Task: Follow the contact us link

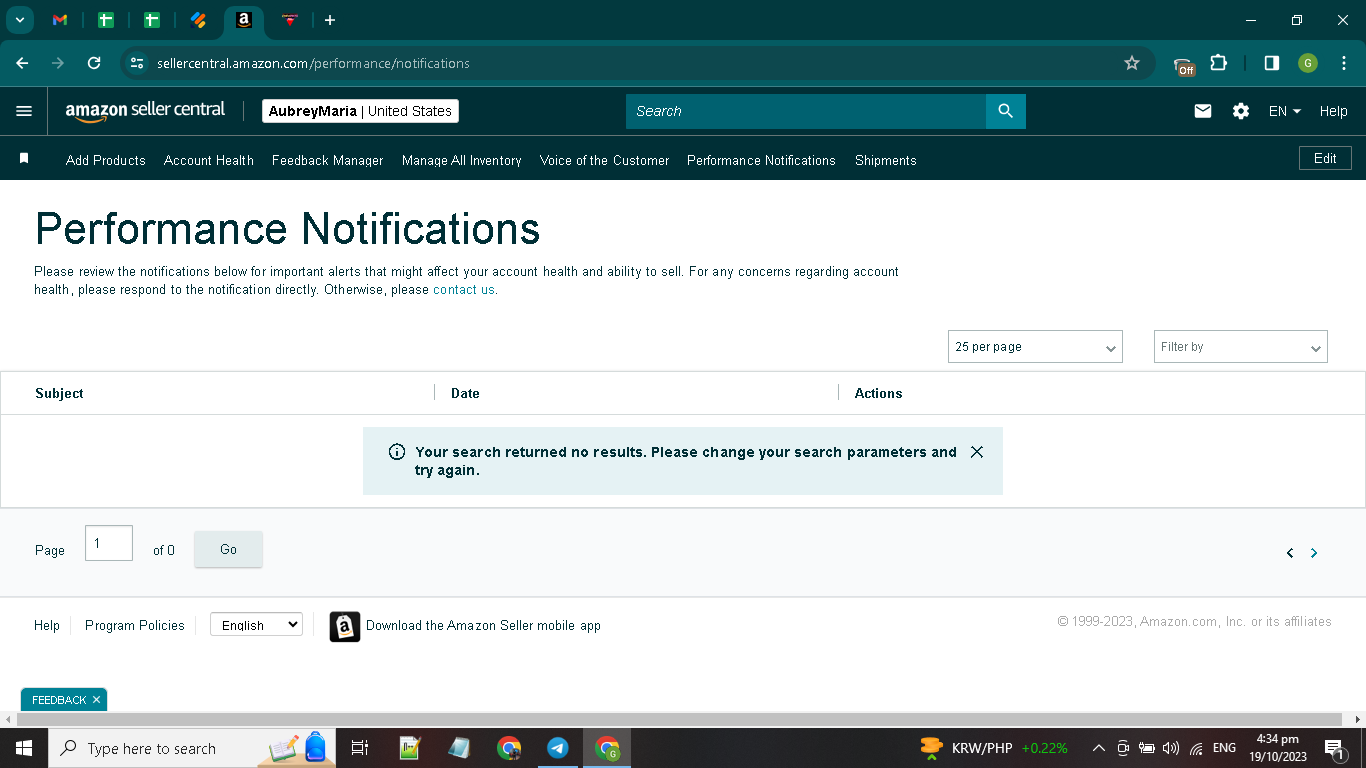Action: (464, 290)
